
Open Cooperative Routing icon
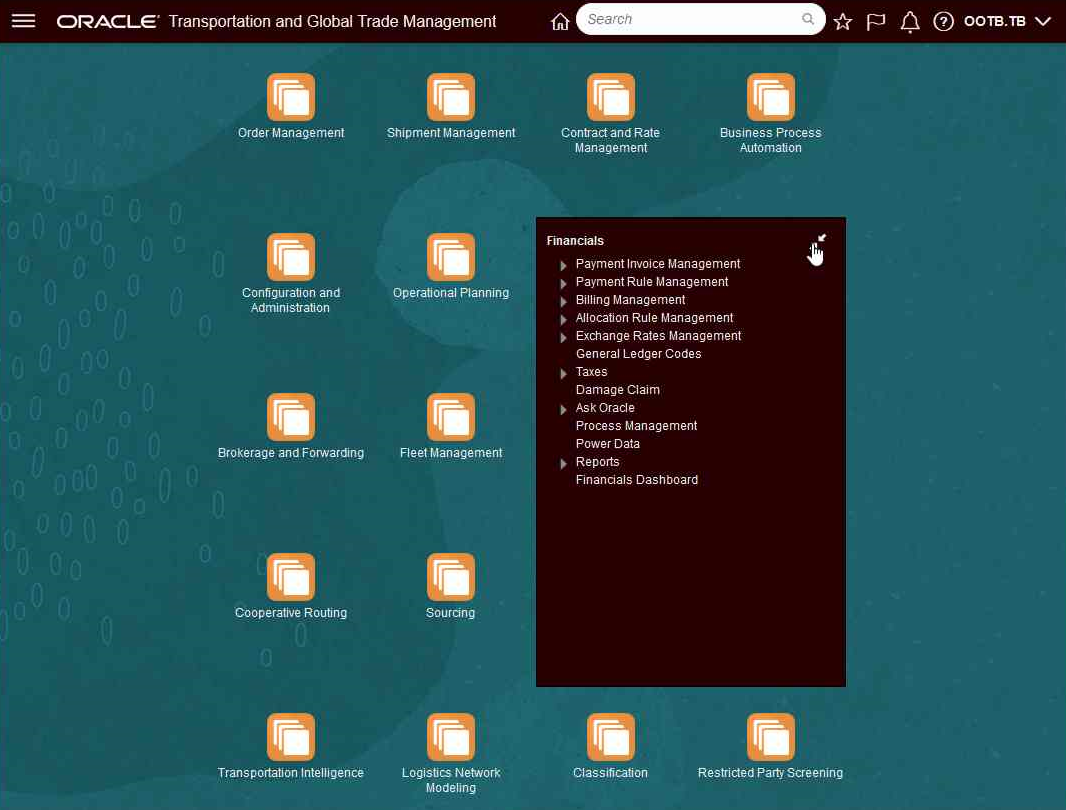(291, 577)
